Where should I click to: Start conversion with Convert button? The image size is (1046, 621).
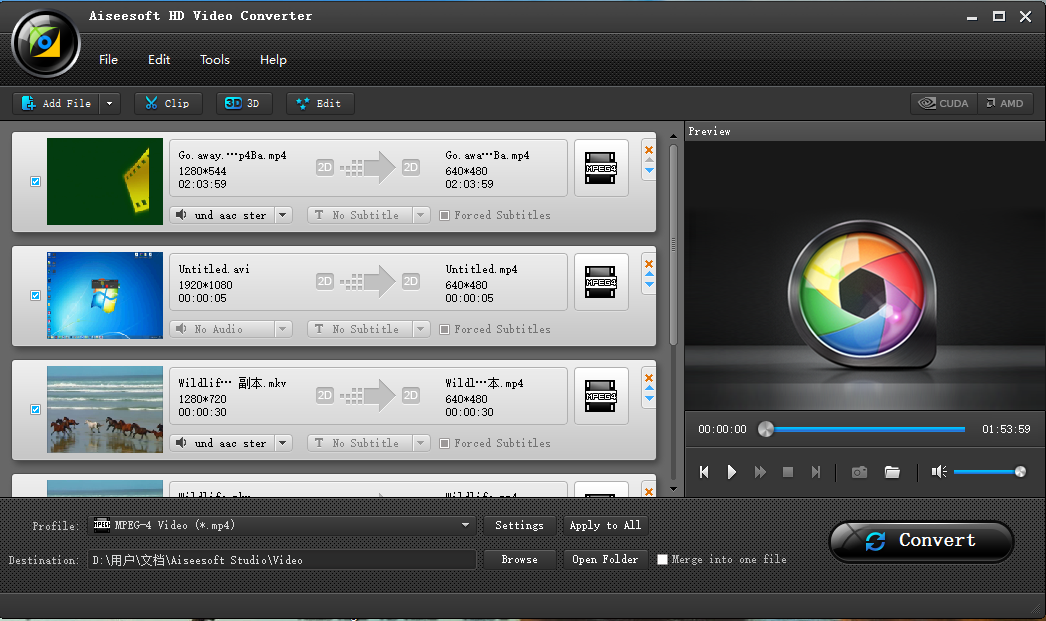[x=921, y=541]
